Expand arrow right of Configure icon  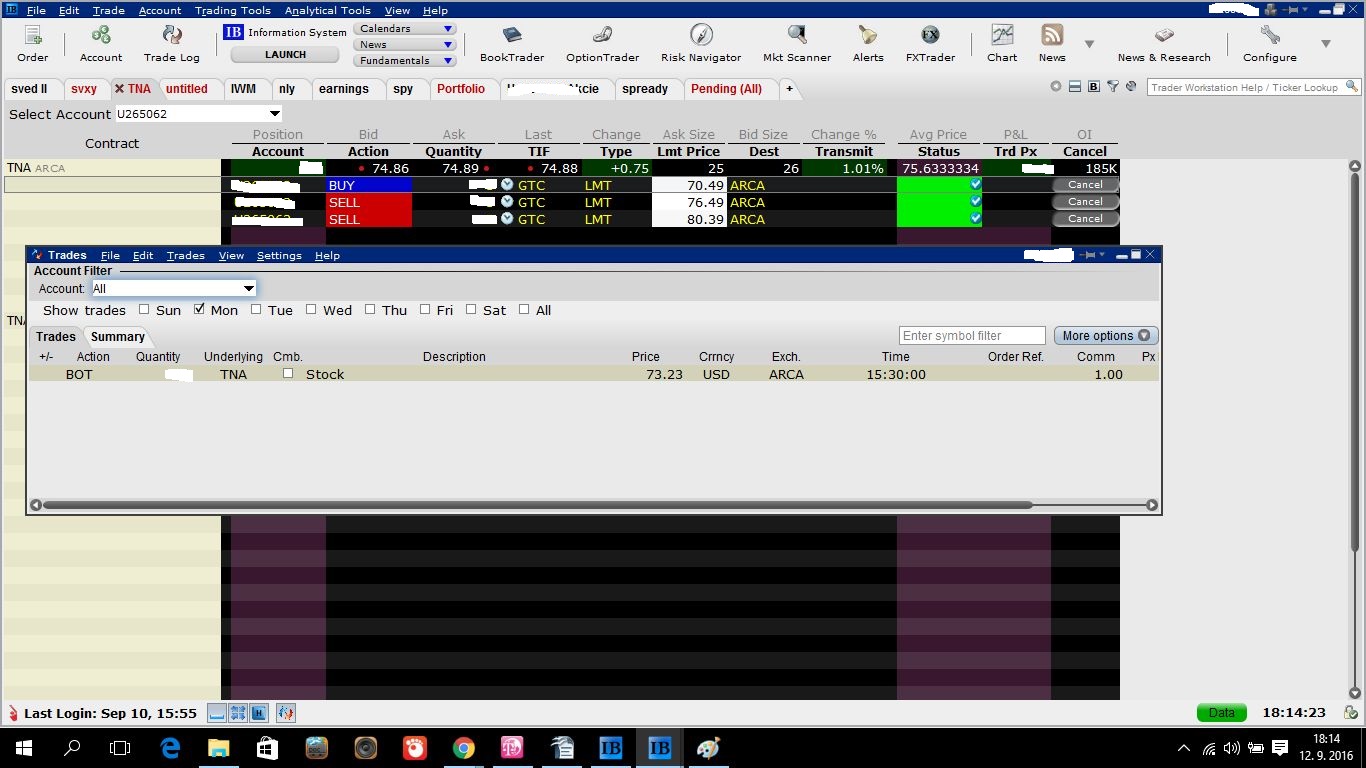1325,44
